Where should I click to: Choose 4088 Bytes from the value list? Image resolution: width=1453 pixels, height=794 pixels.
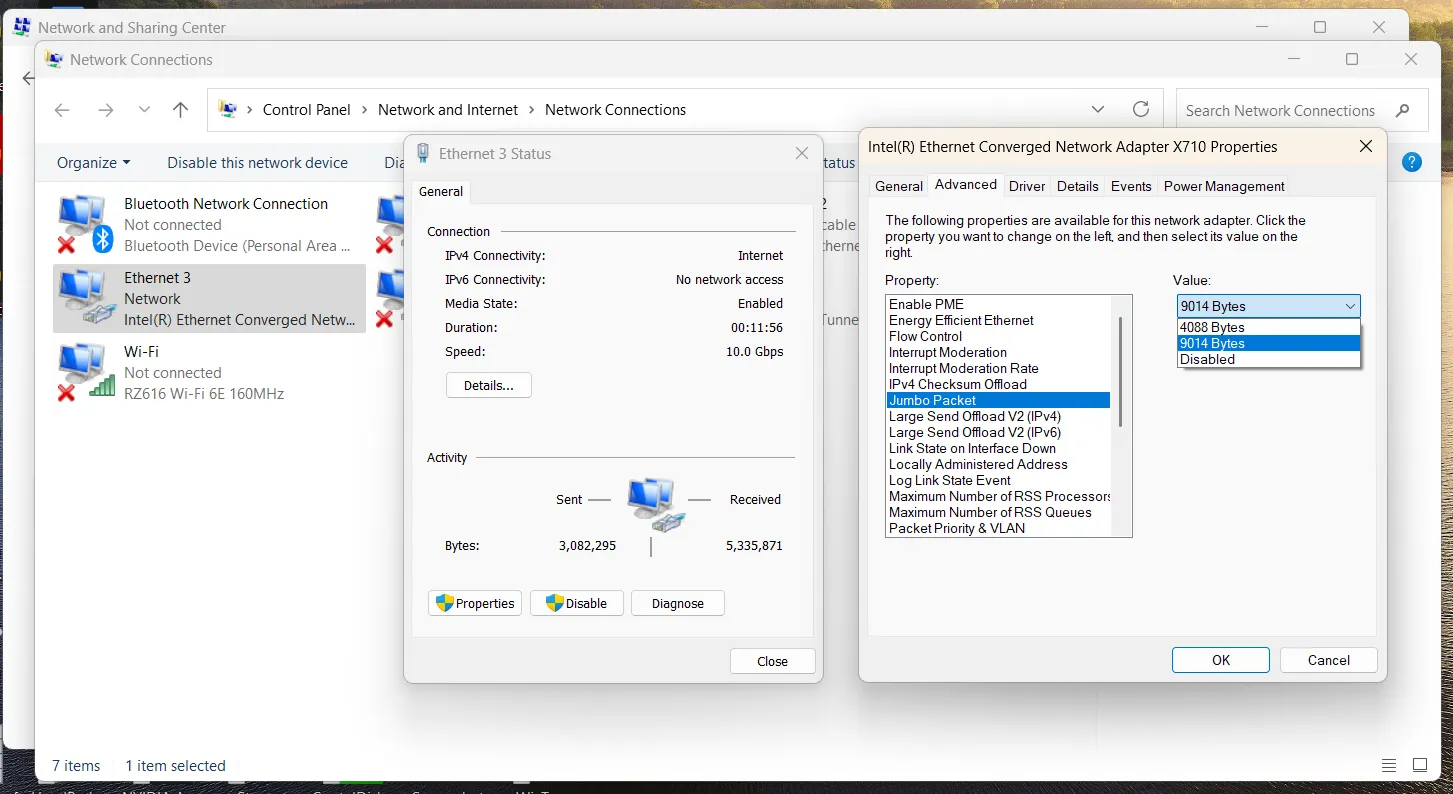tap(1269, 327)
